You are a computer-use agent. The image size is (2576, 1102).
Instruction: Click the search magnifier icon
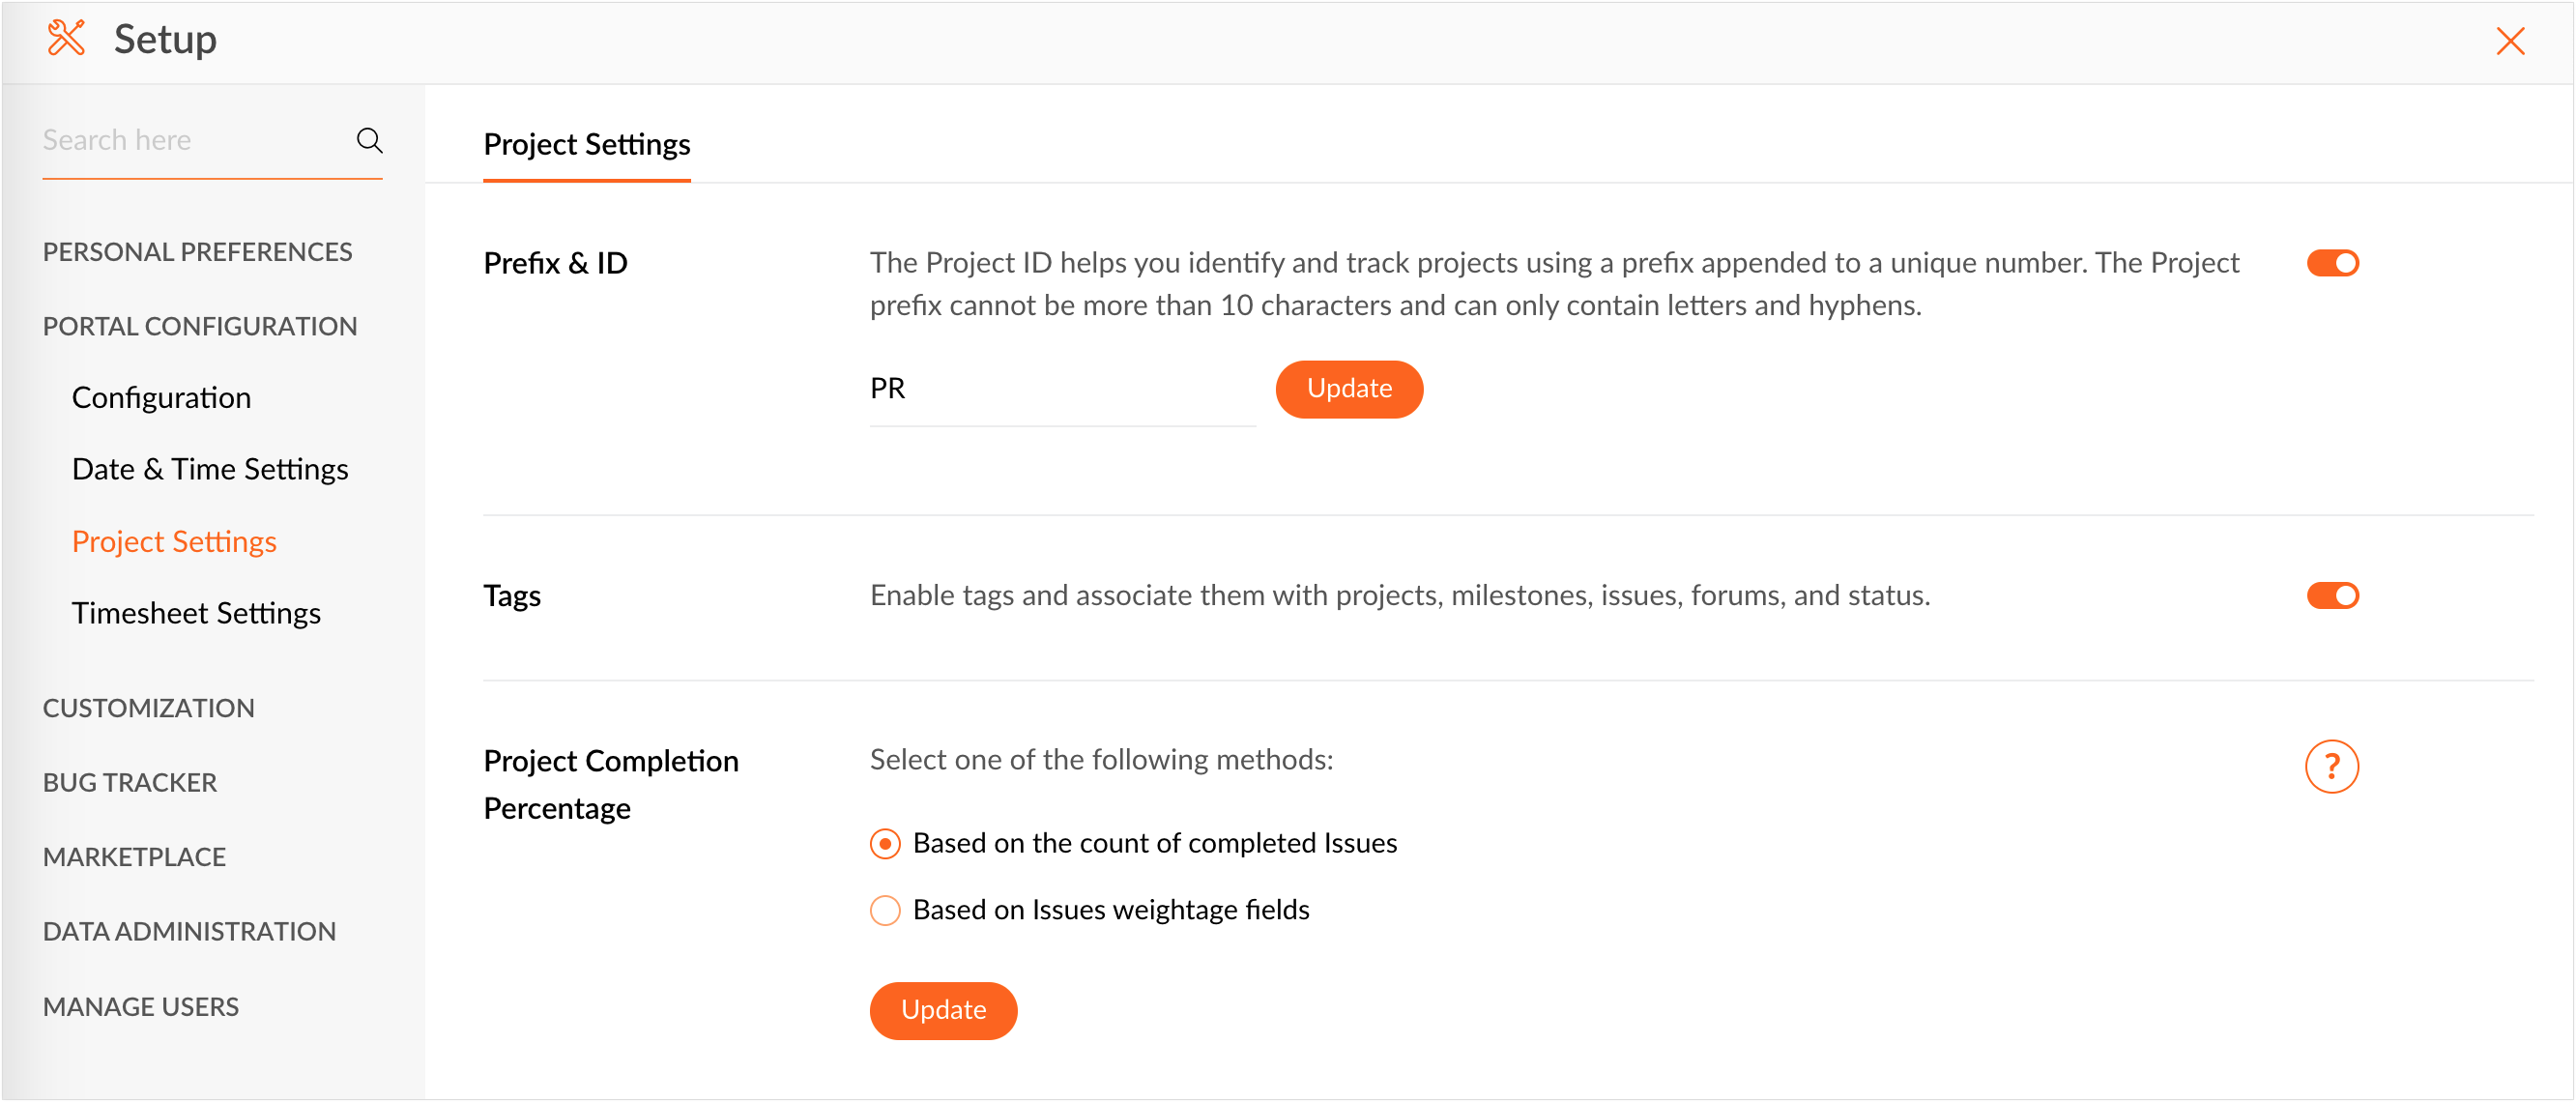(369, 140)
